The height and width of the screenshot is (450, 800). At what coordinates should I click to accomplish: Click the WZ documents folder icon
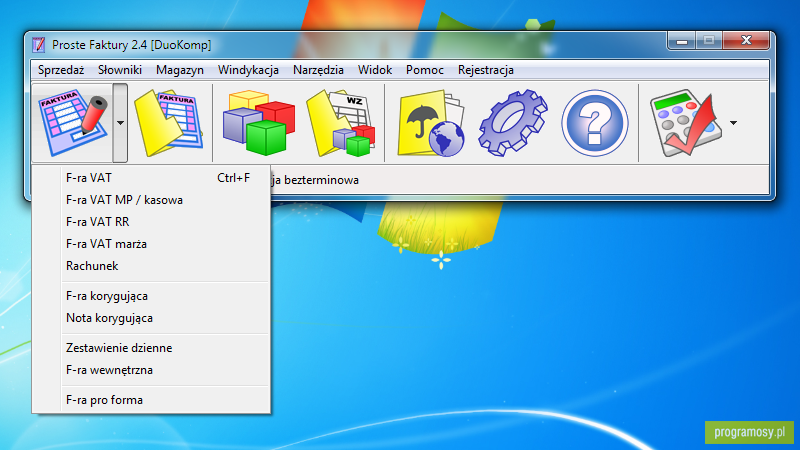coord(341,123)
